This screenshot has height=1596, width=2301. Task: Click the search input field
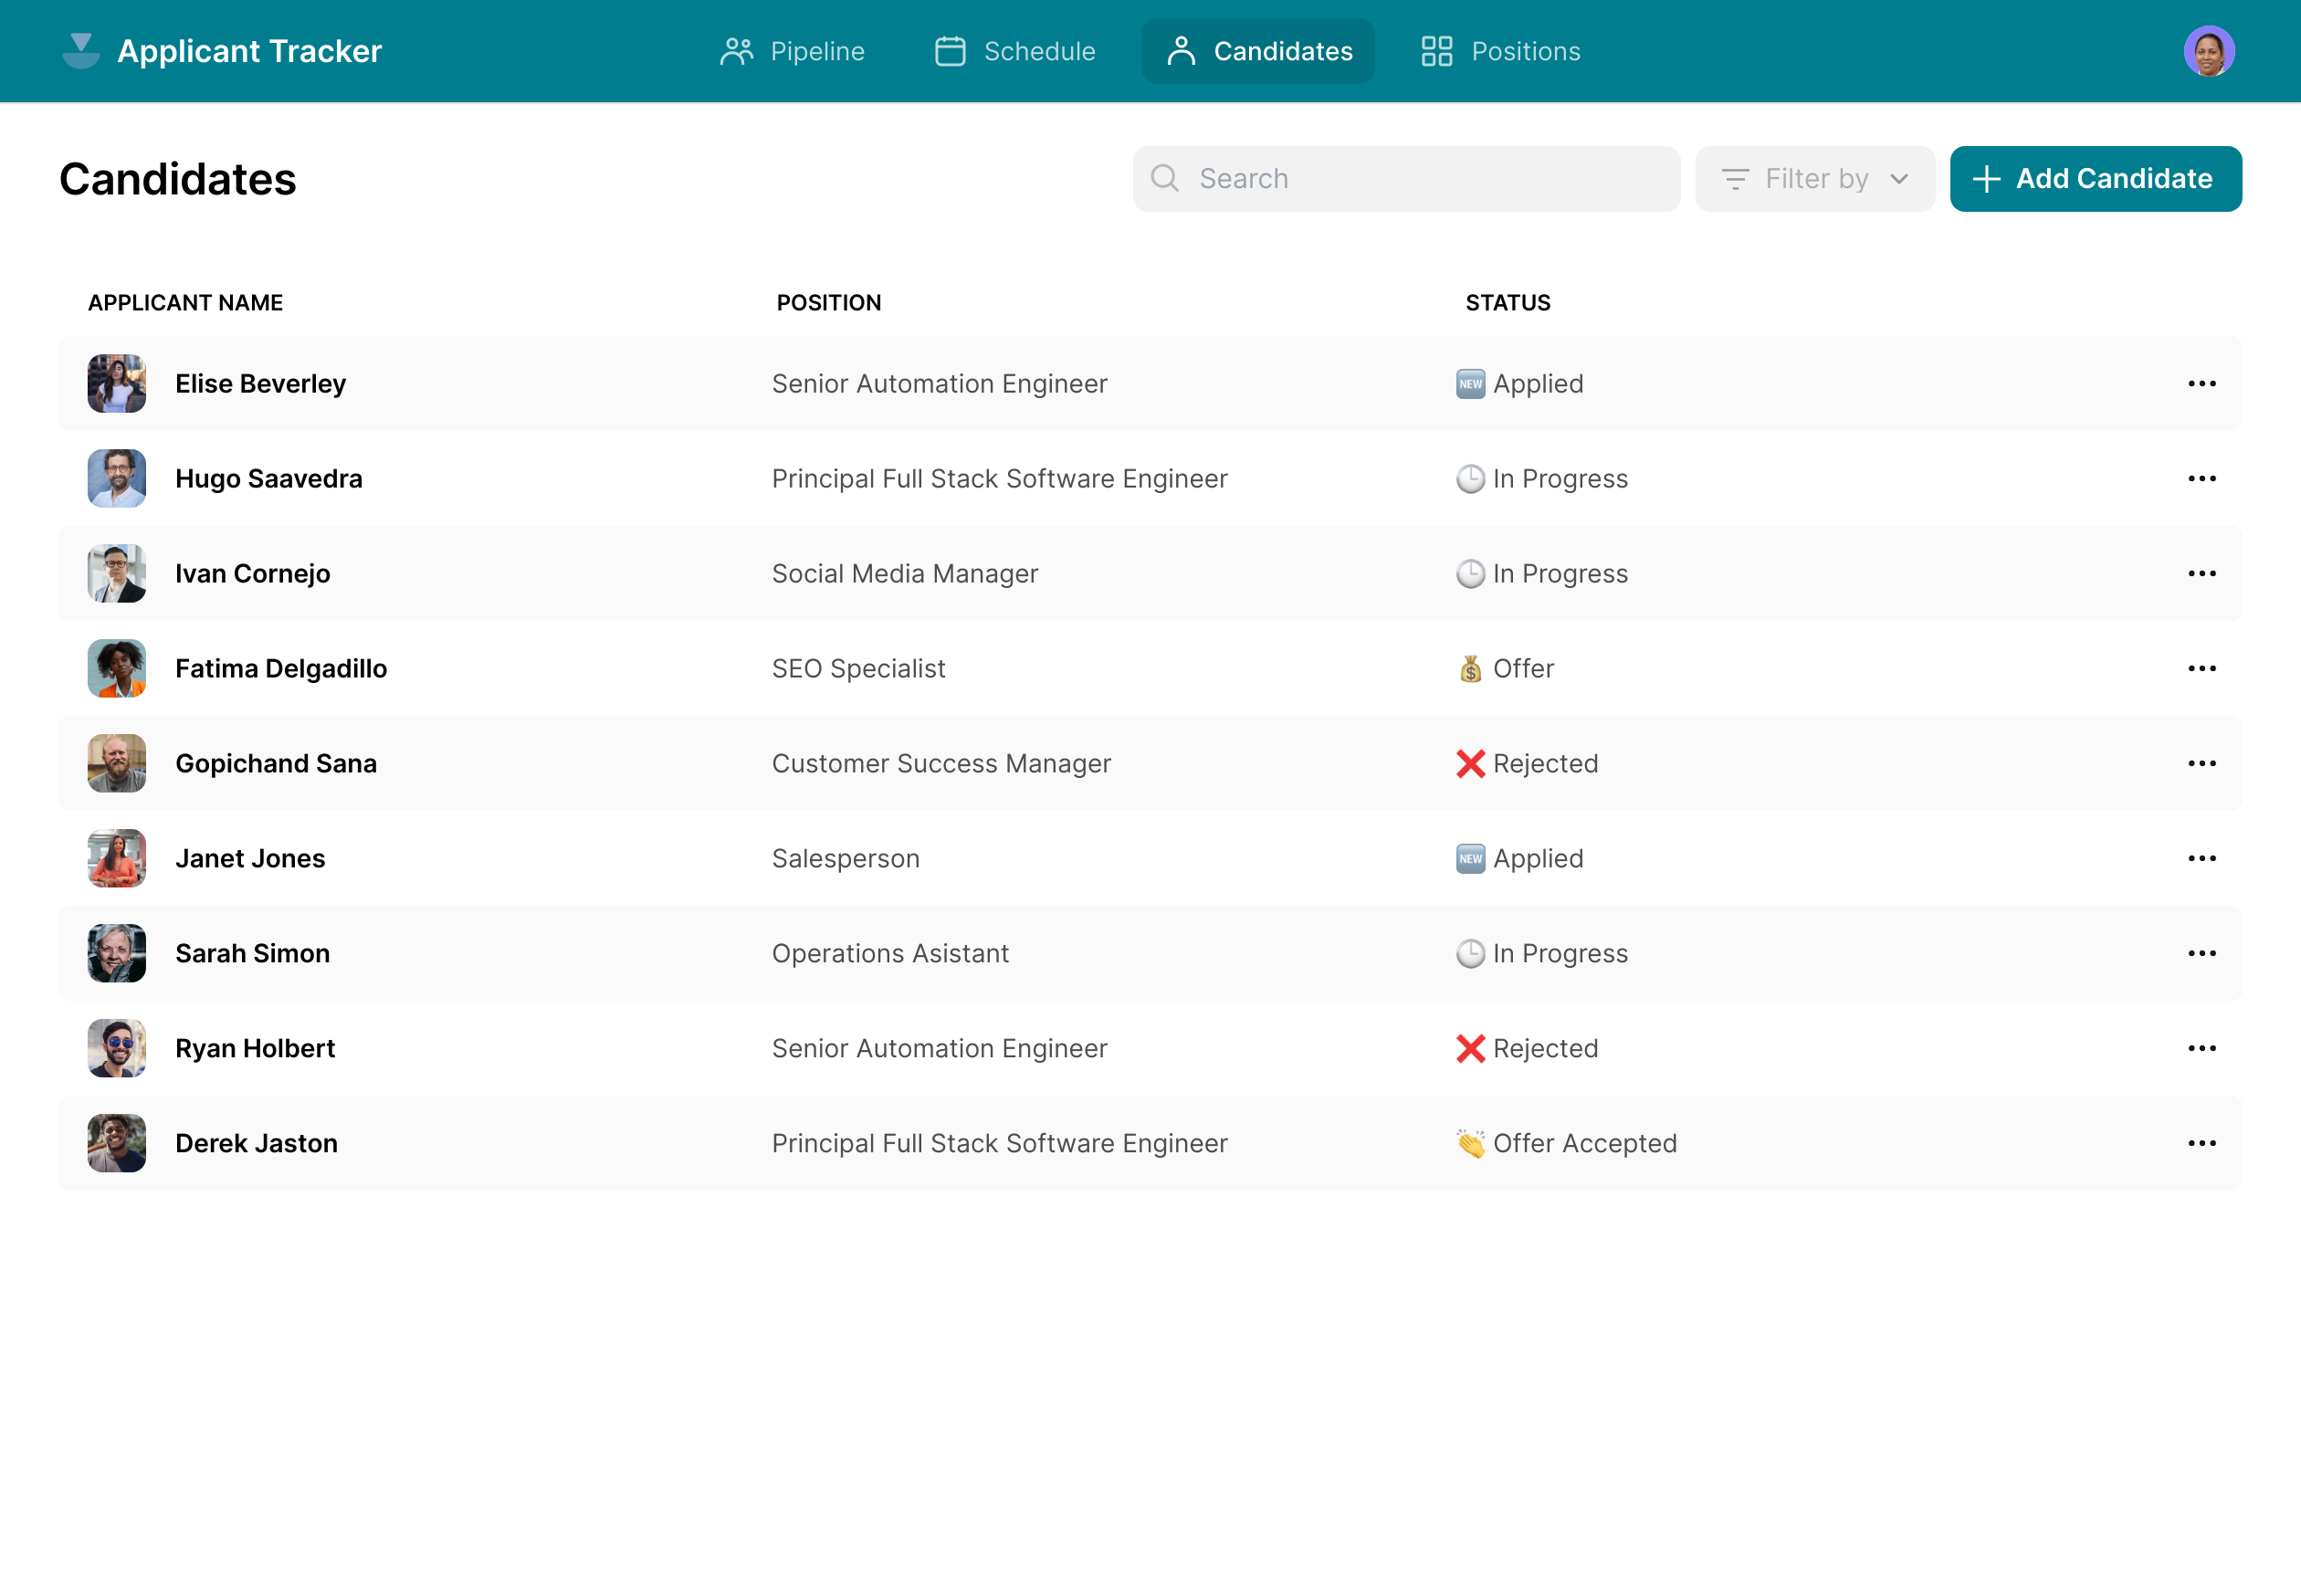[x=1407, y=178]
